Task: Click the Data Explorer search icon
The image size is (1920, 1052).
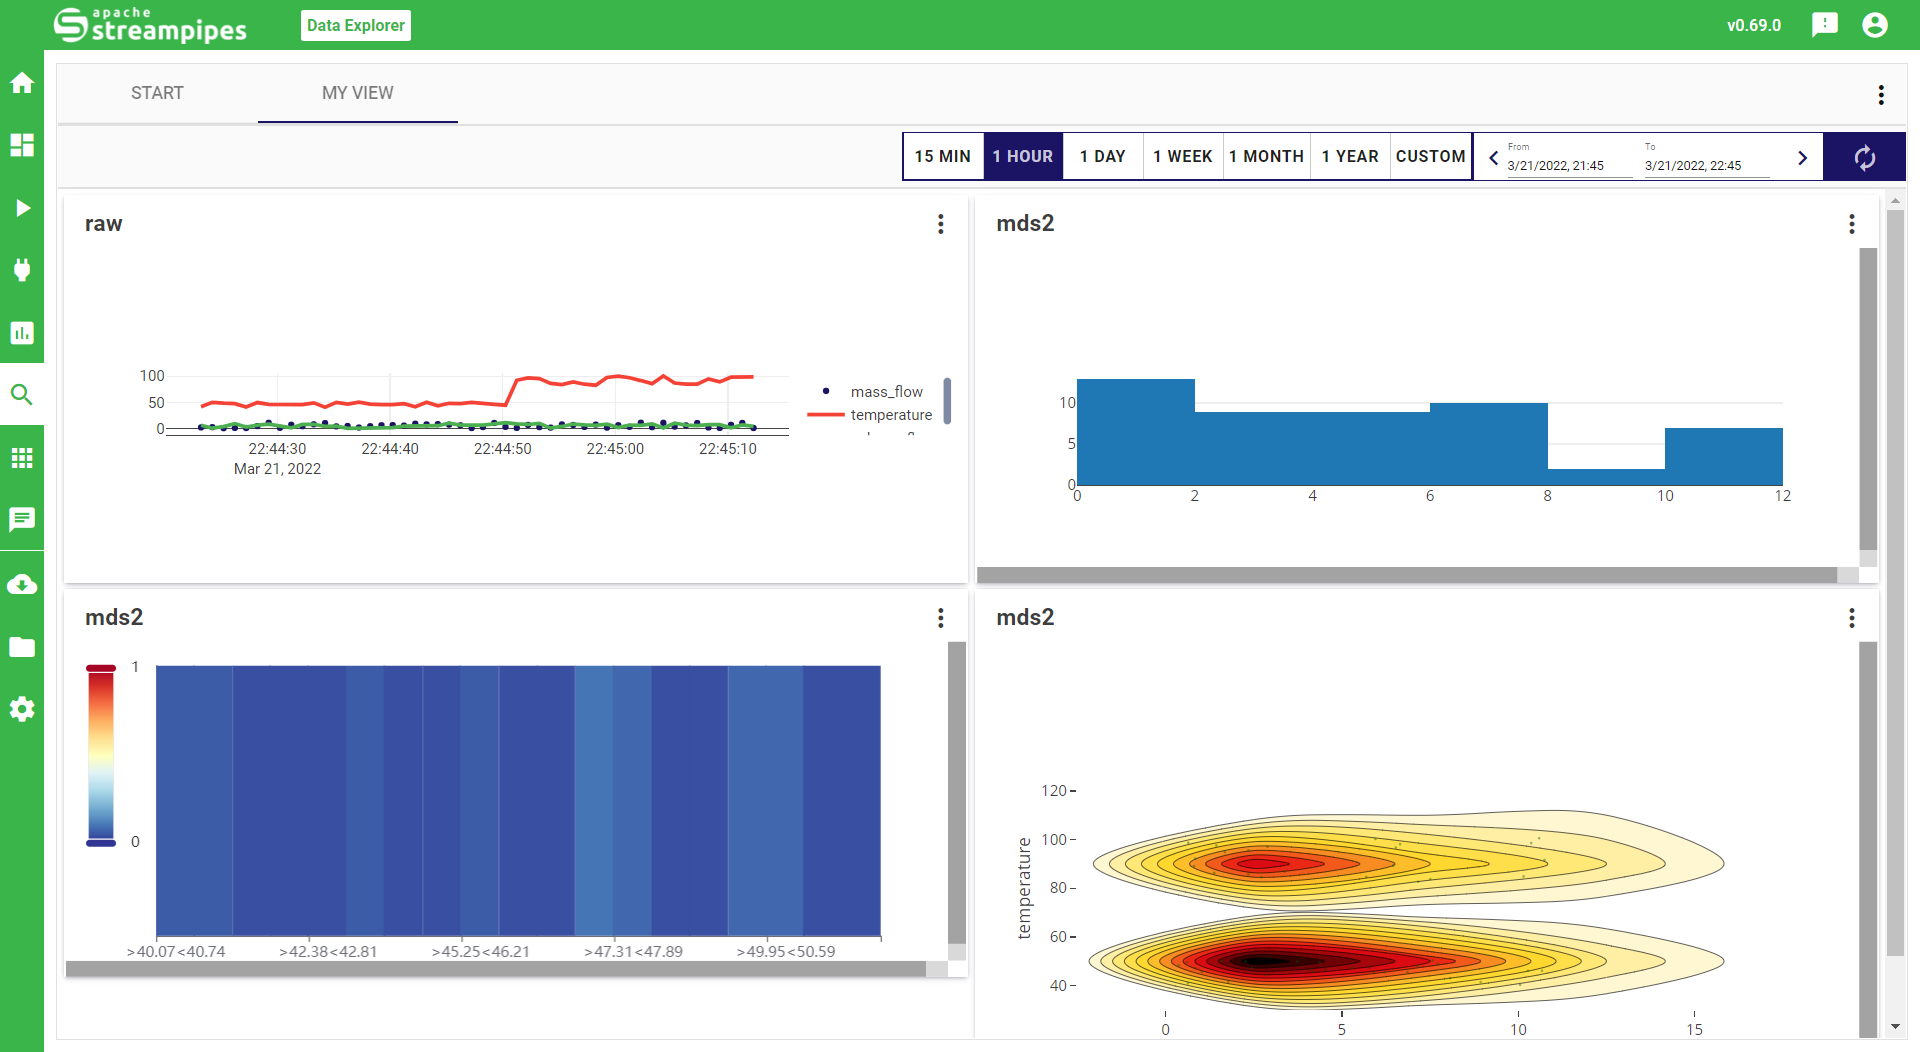Action: (22, 395)
